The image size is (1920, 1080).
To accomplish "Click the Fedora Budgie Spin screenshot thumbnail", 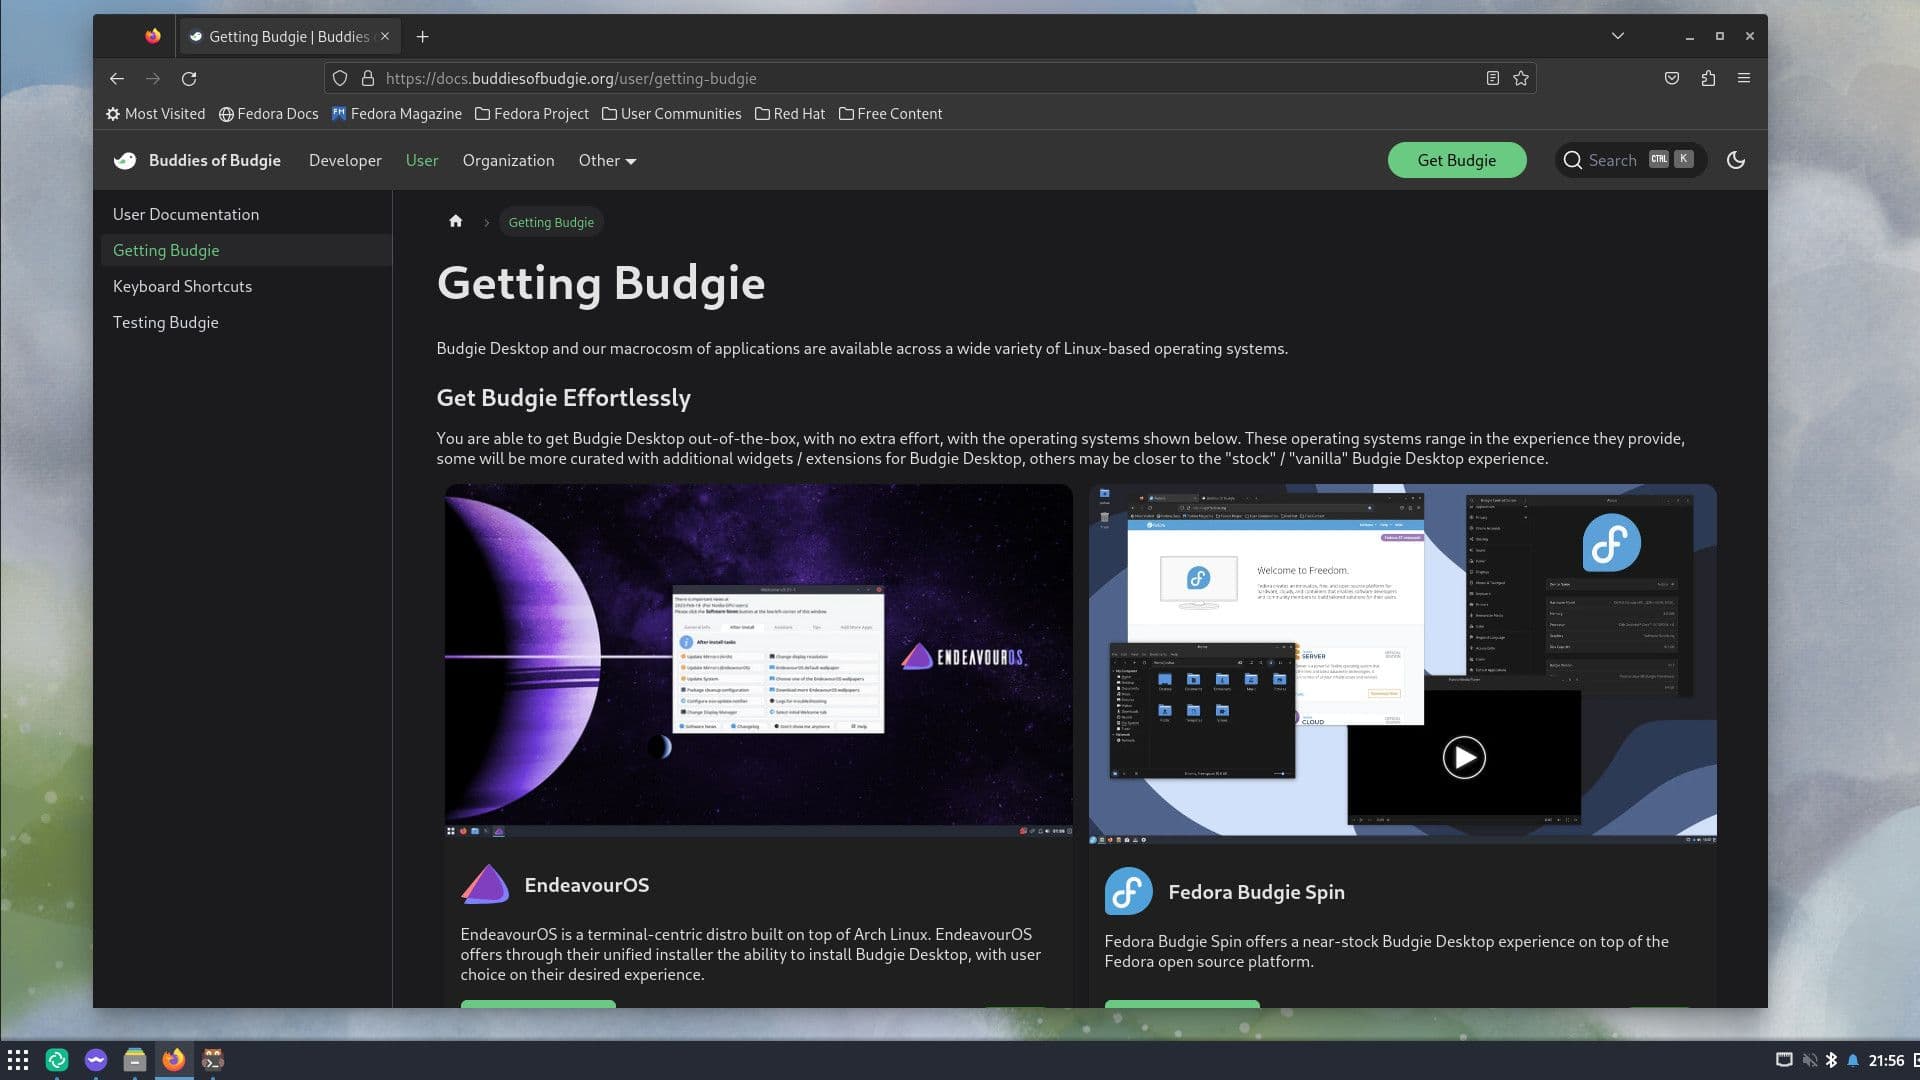I will pos(1402,665).
